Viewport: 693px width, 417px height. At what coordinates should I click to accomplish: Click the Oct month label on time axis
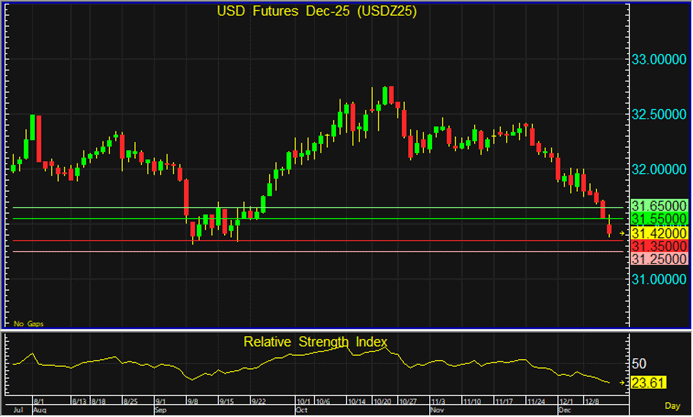pyautogui.click(x=302, y=410)
